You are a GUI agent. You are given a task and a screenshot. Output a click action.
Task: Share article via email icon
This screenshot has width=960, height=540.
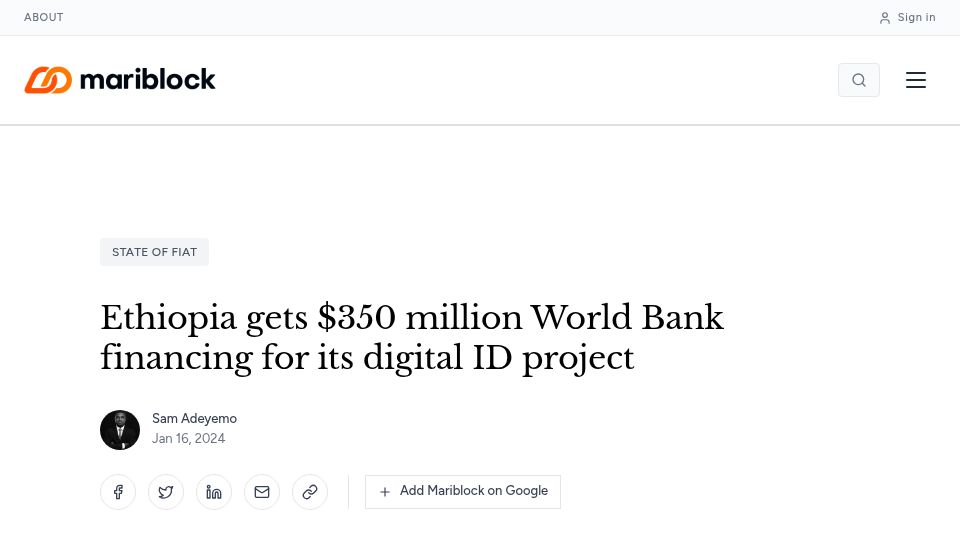click(x=262, y=492)
